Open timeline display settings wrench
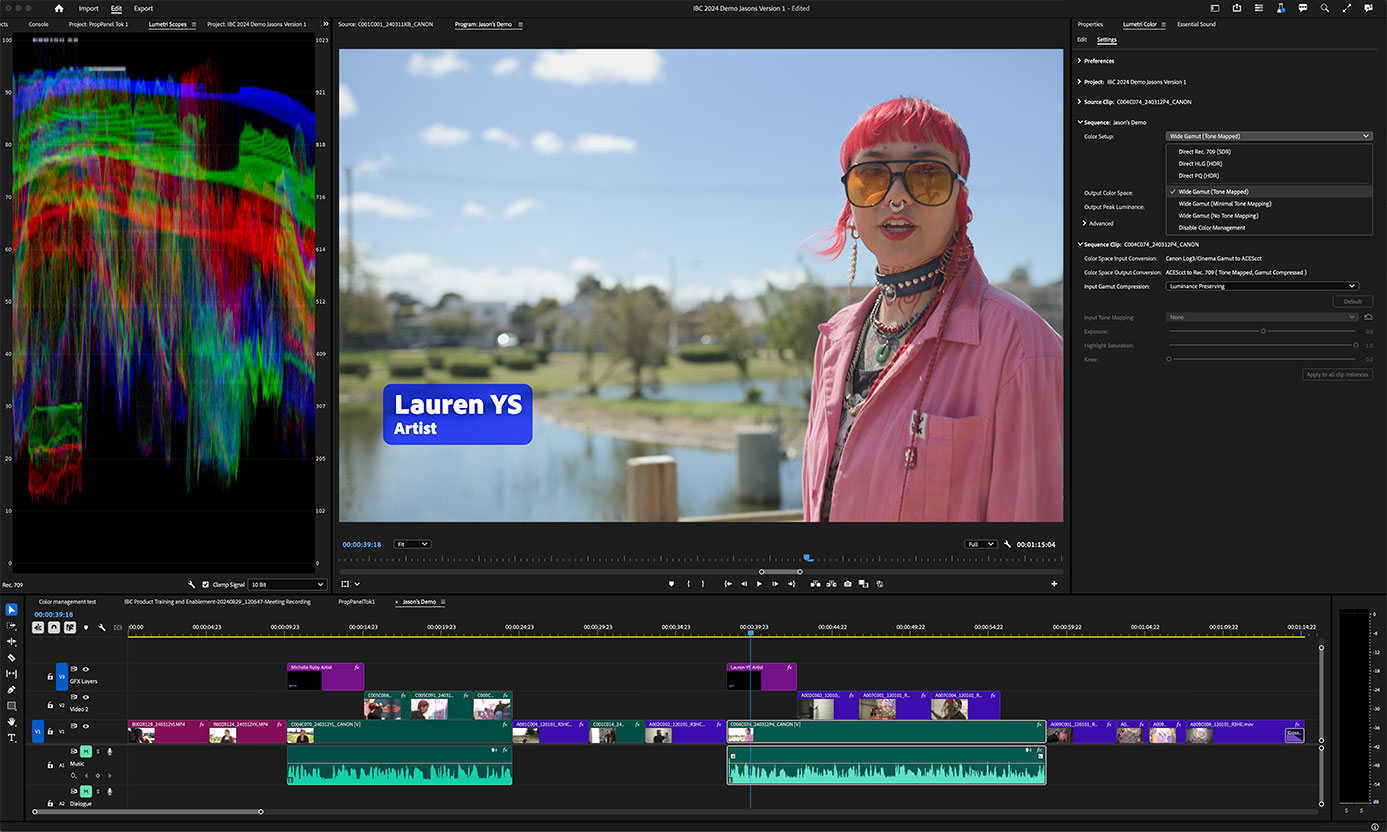Screen dimensions: 1387x832 [x=102, y=627]
